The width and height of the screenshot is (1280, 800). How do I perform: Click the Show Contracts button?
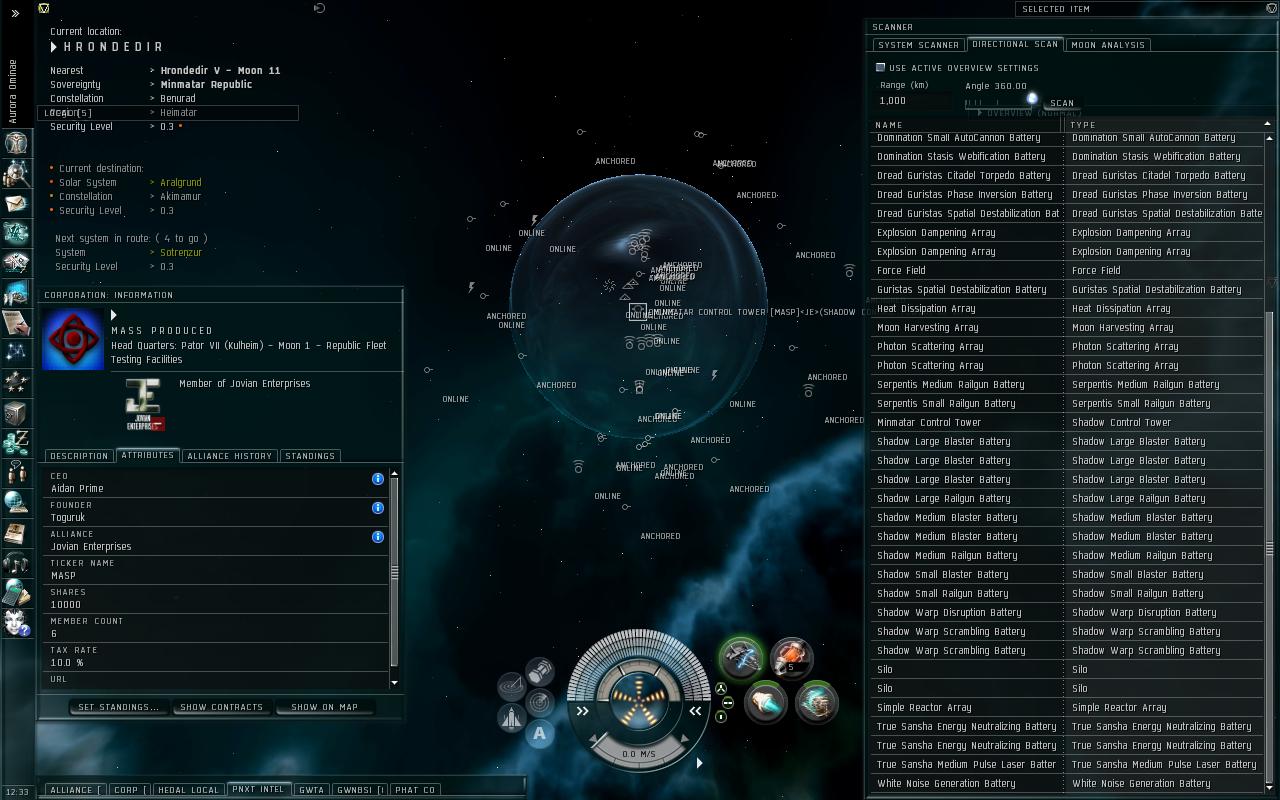click(x=221, y=707)
